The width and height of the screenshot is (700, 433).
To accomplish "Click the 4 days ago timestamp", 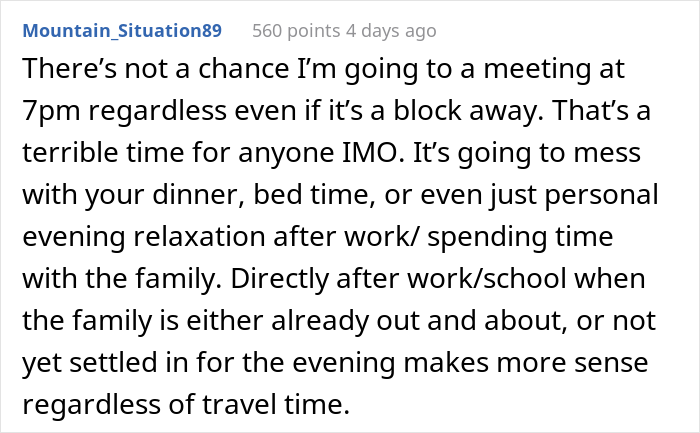I will point(391,31).
